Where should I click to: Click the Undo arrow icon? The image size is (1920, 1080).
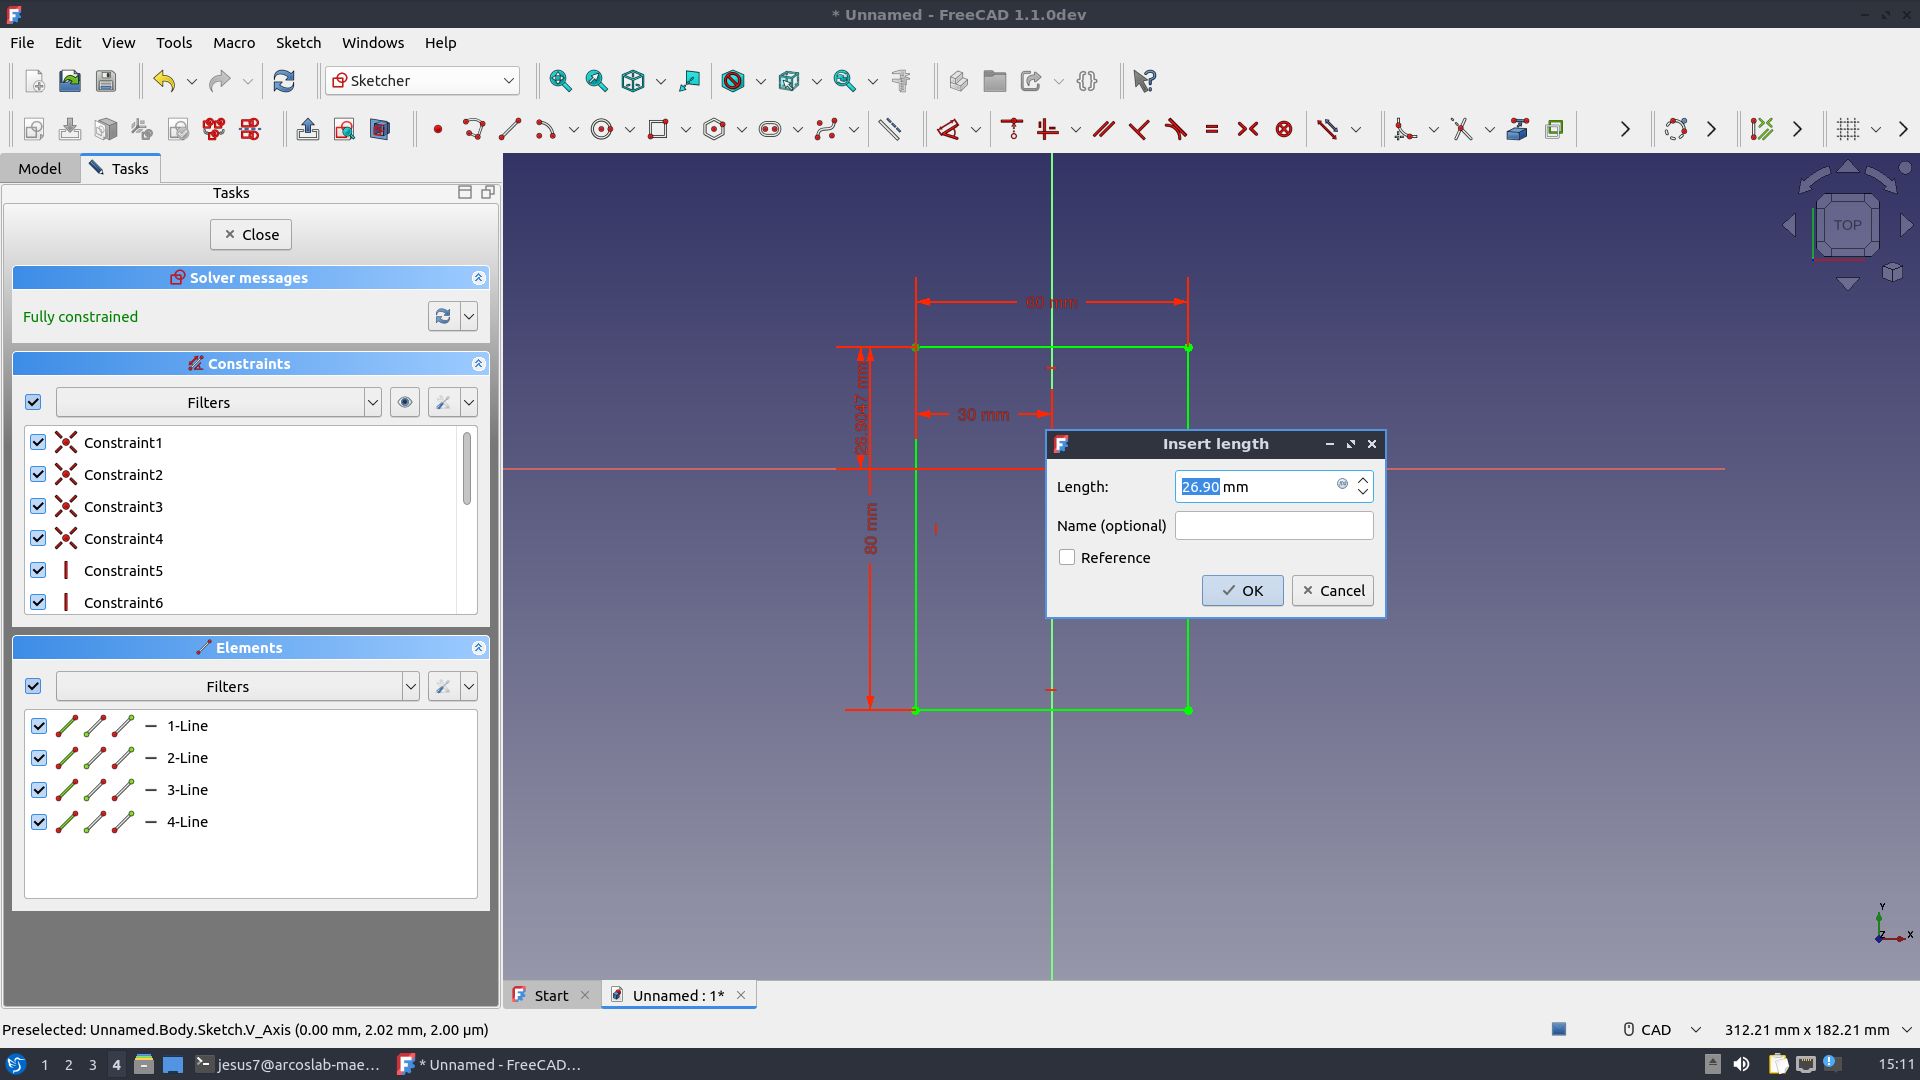(165, 81)
